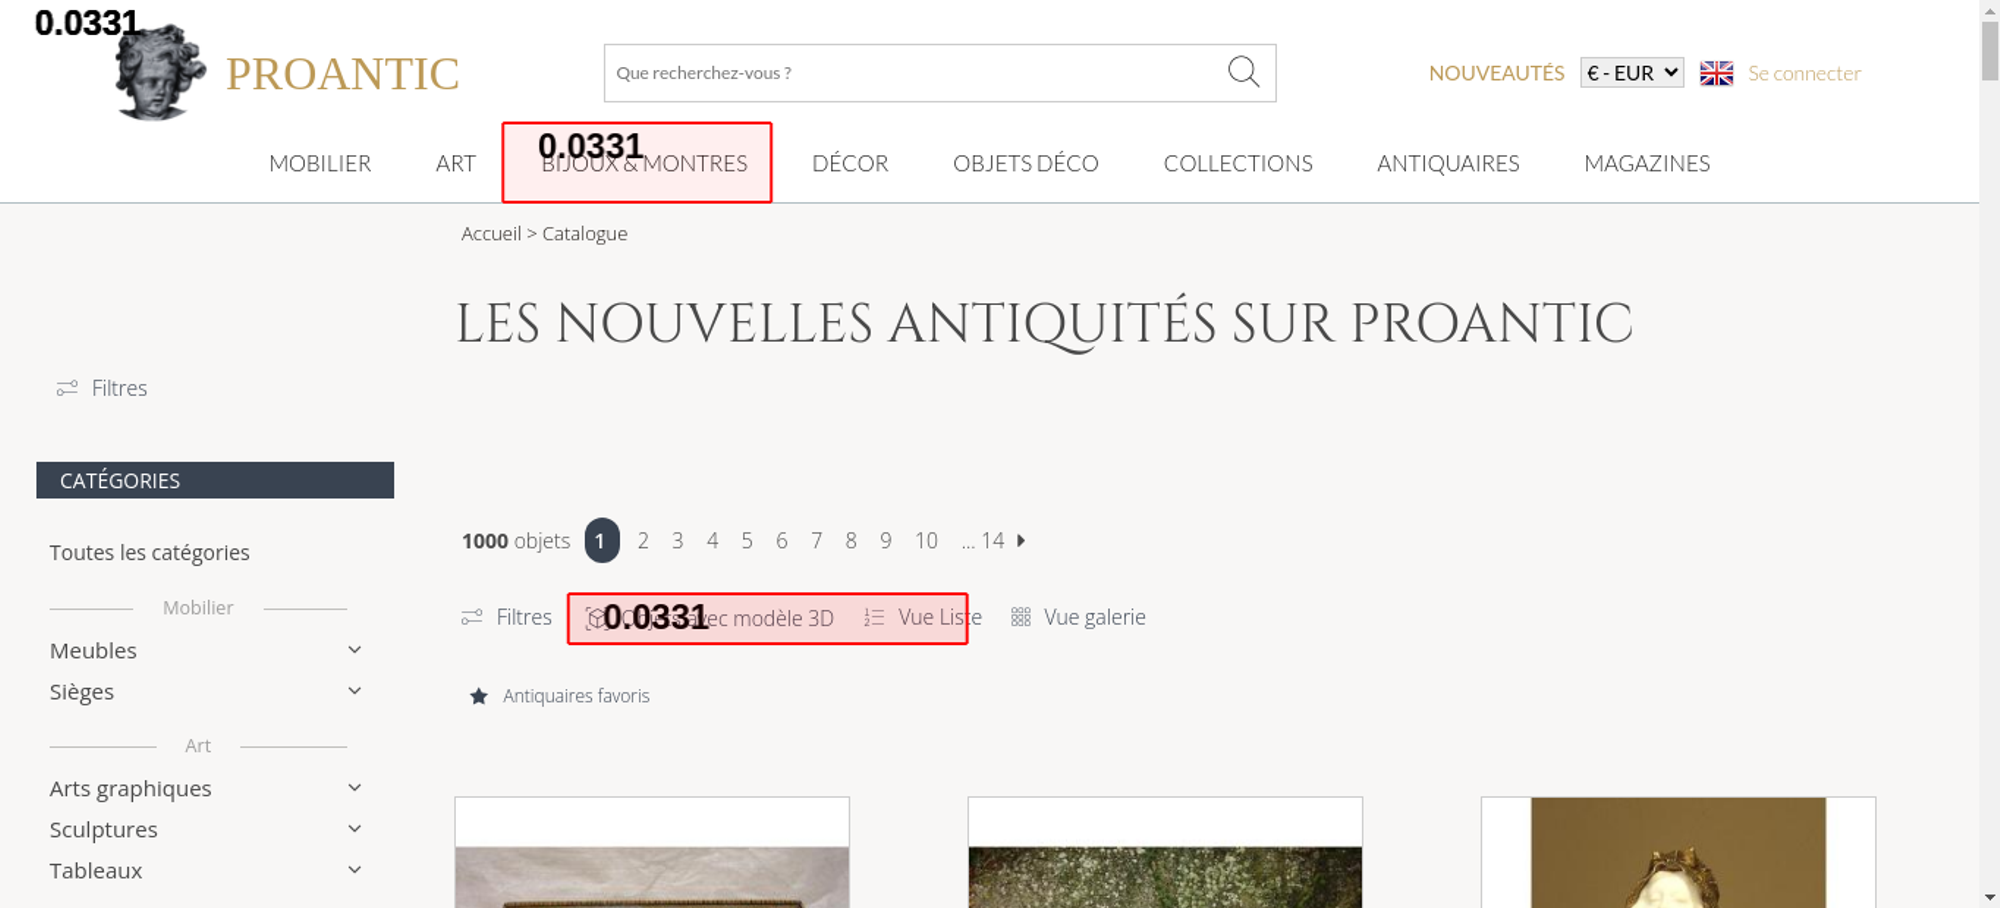This screenshot has width=2000, height=908.
Task: Expand the Arts graphiques category
Action: (354, 788)
